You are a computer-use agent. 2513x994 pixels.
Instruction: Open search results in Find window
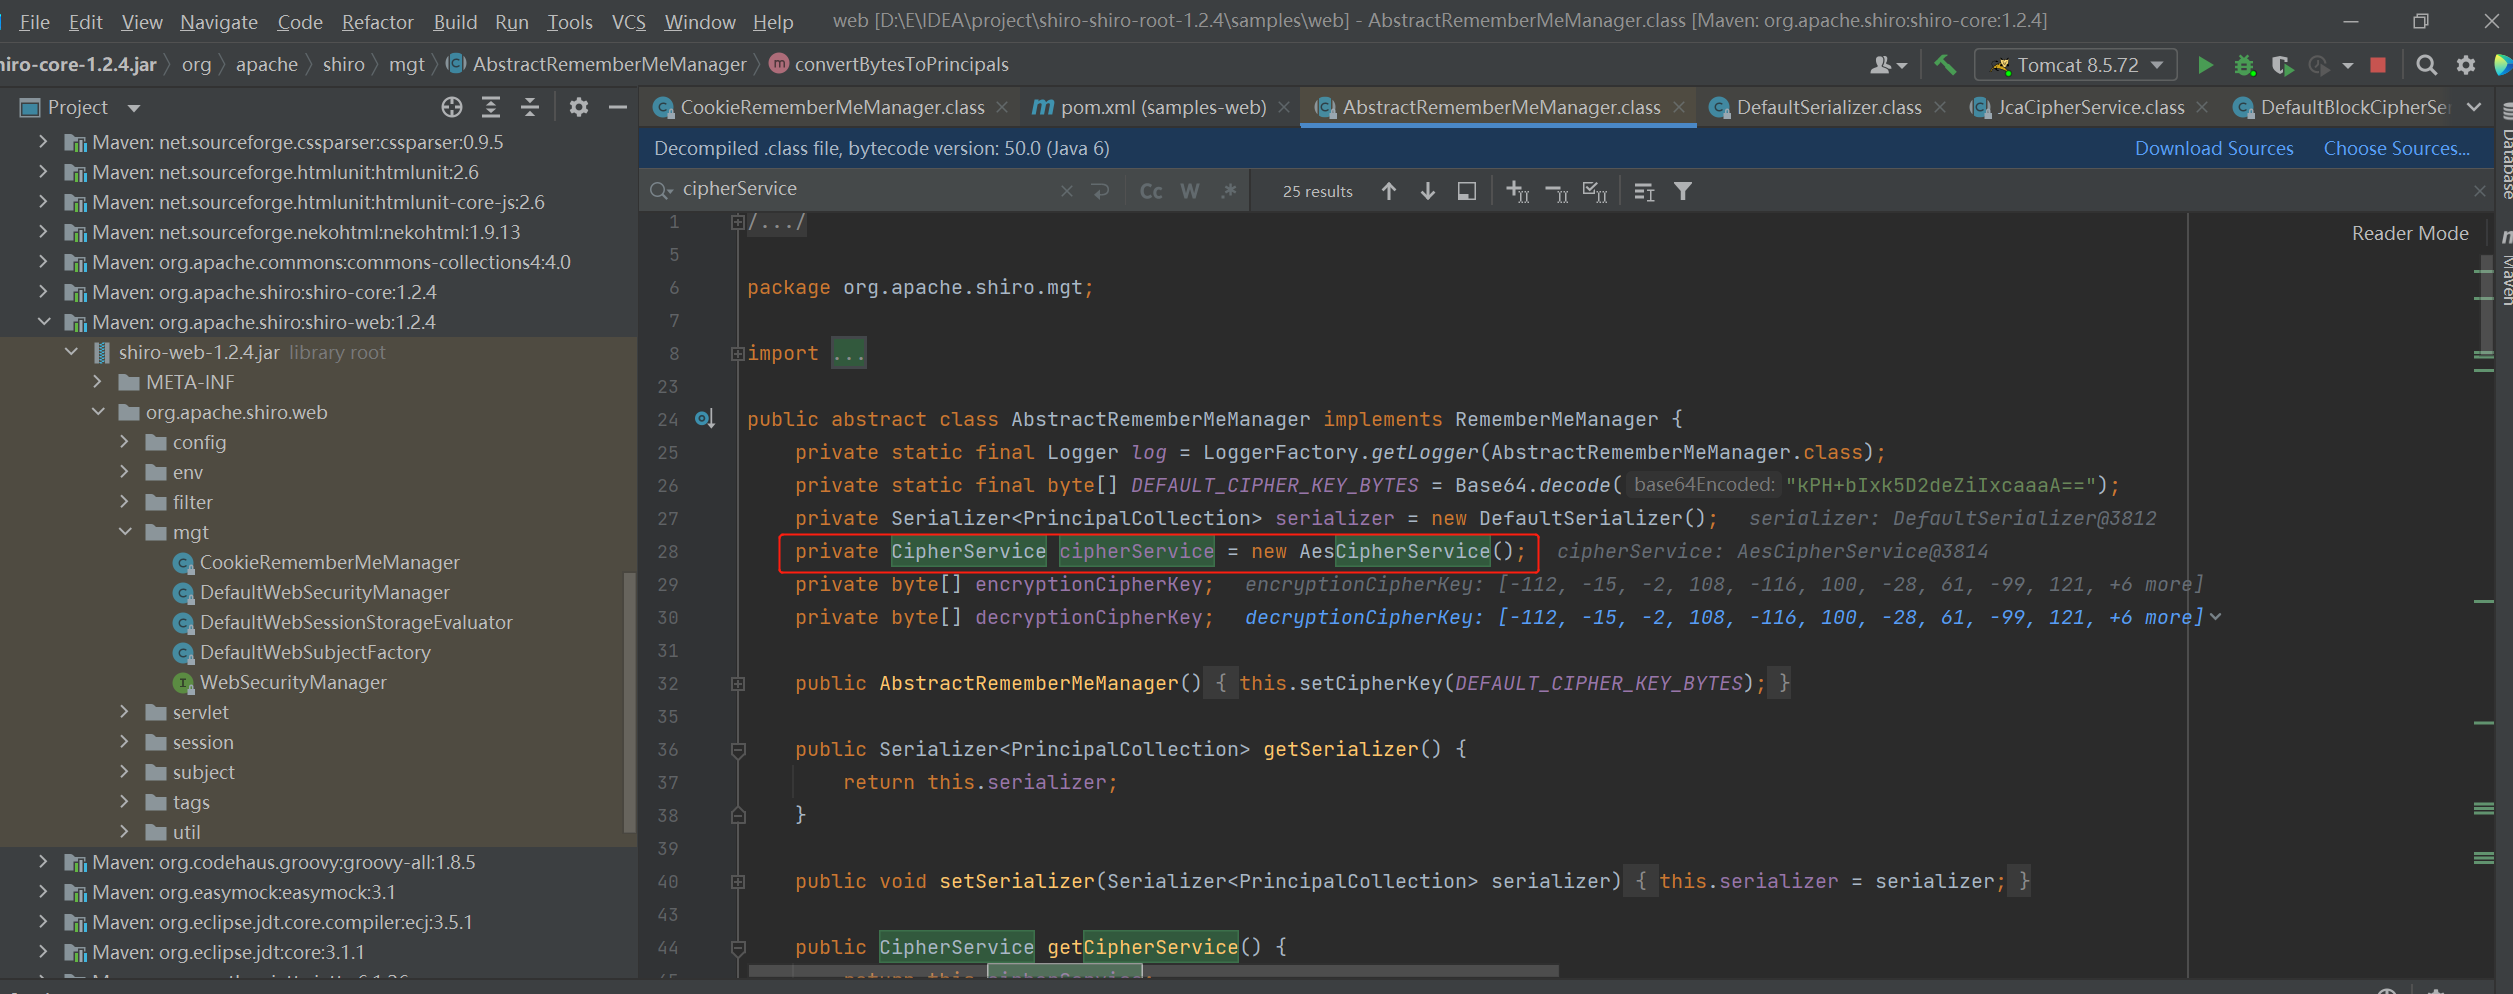pyautogui.click(x=1467, y=191)
